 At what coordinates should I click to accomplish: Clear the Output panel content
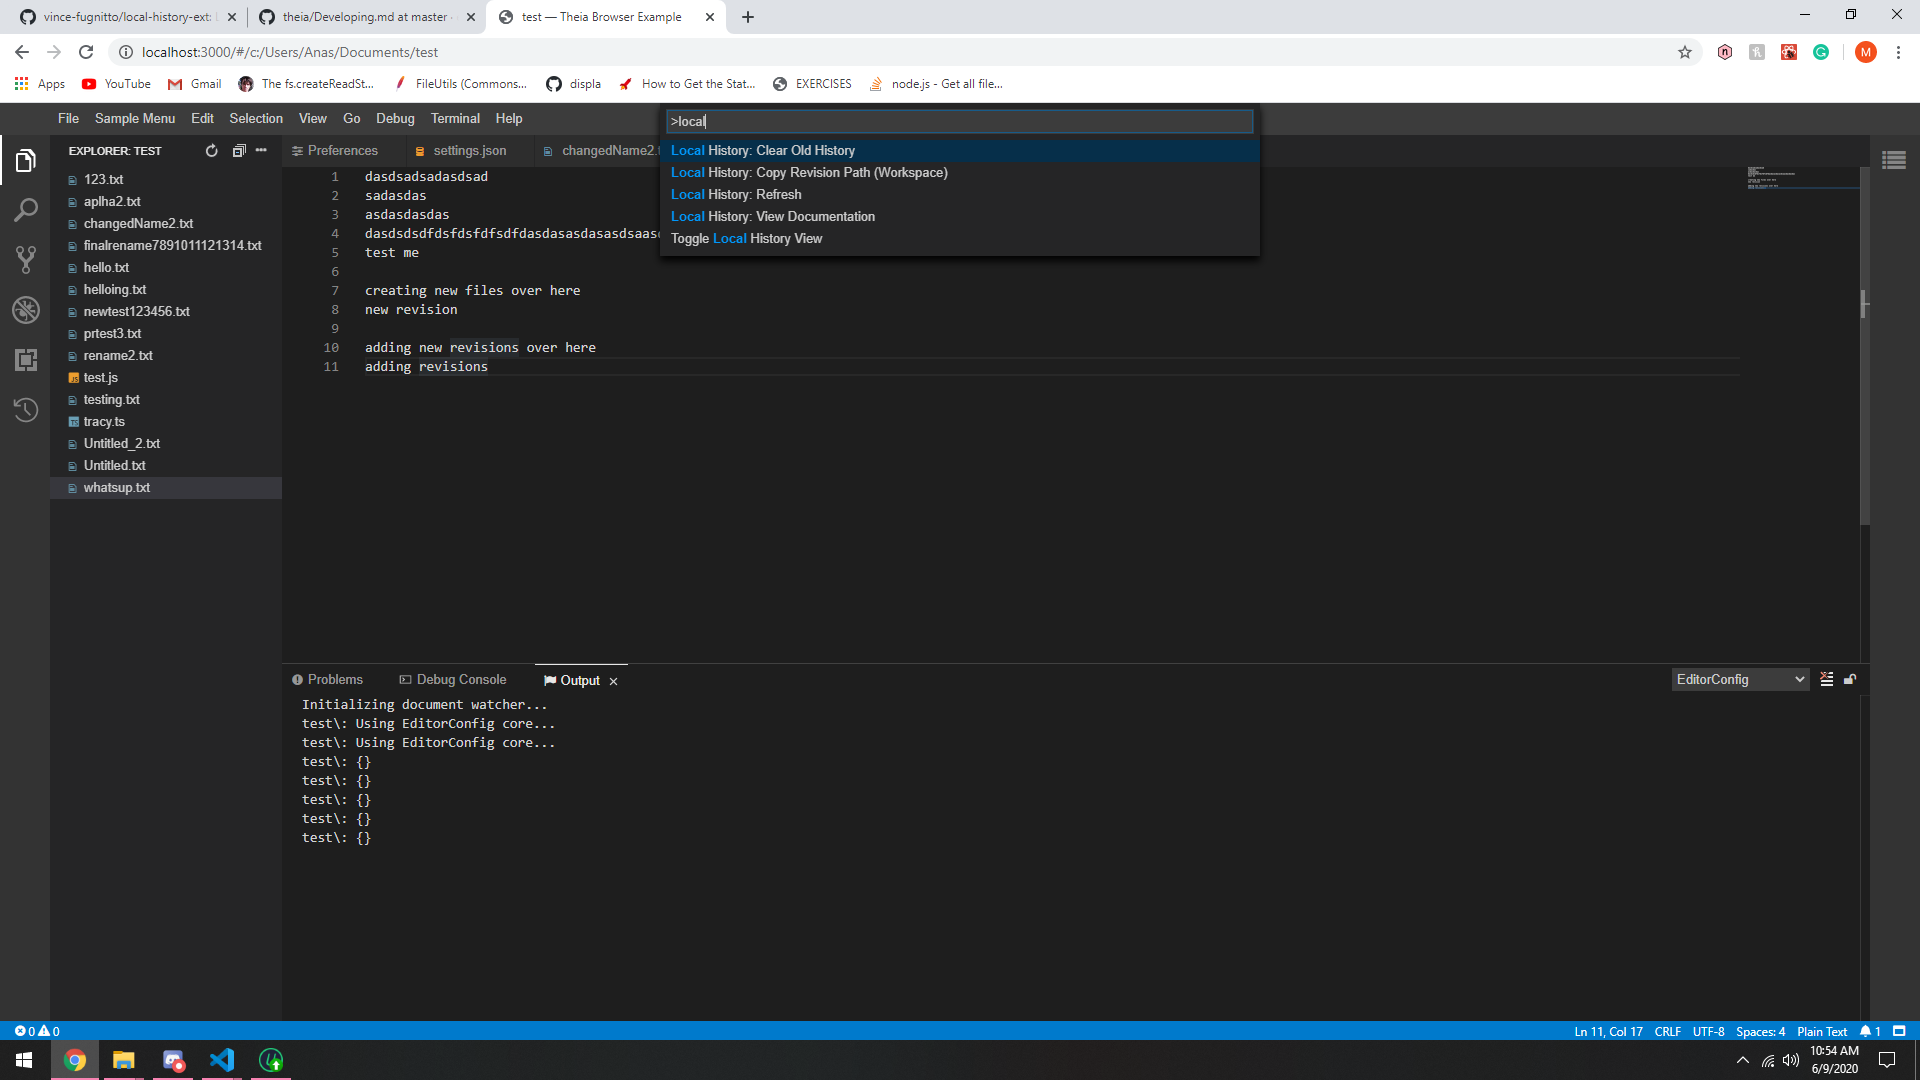coord(1826,679)
